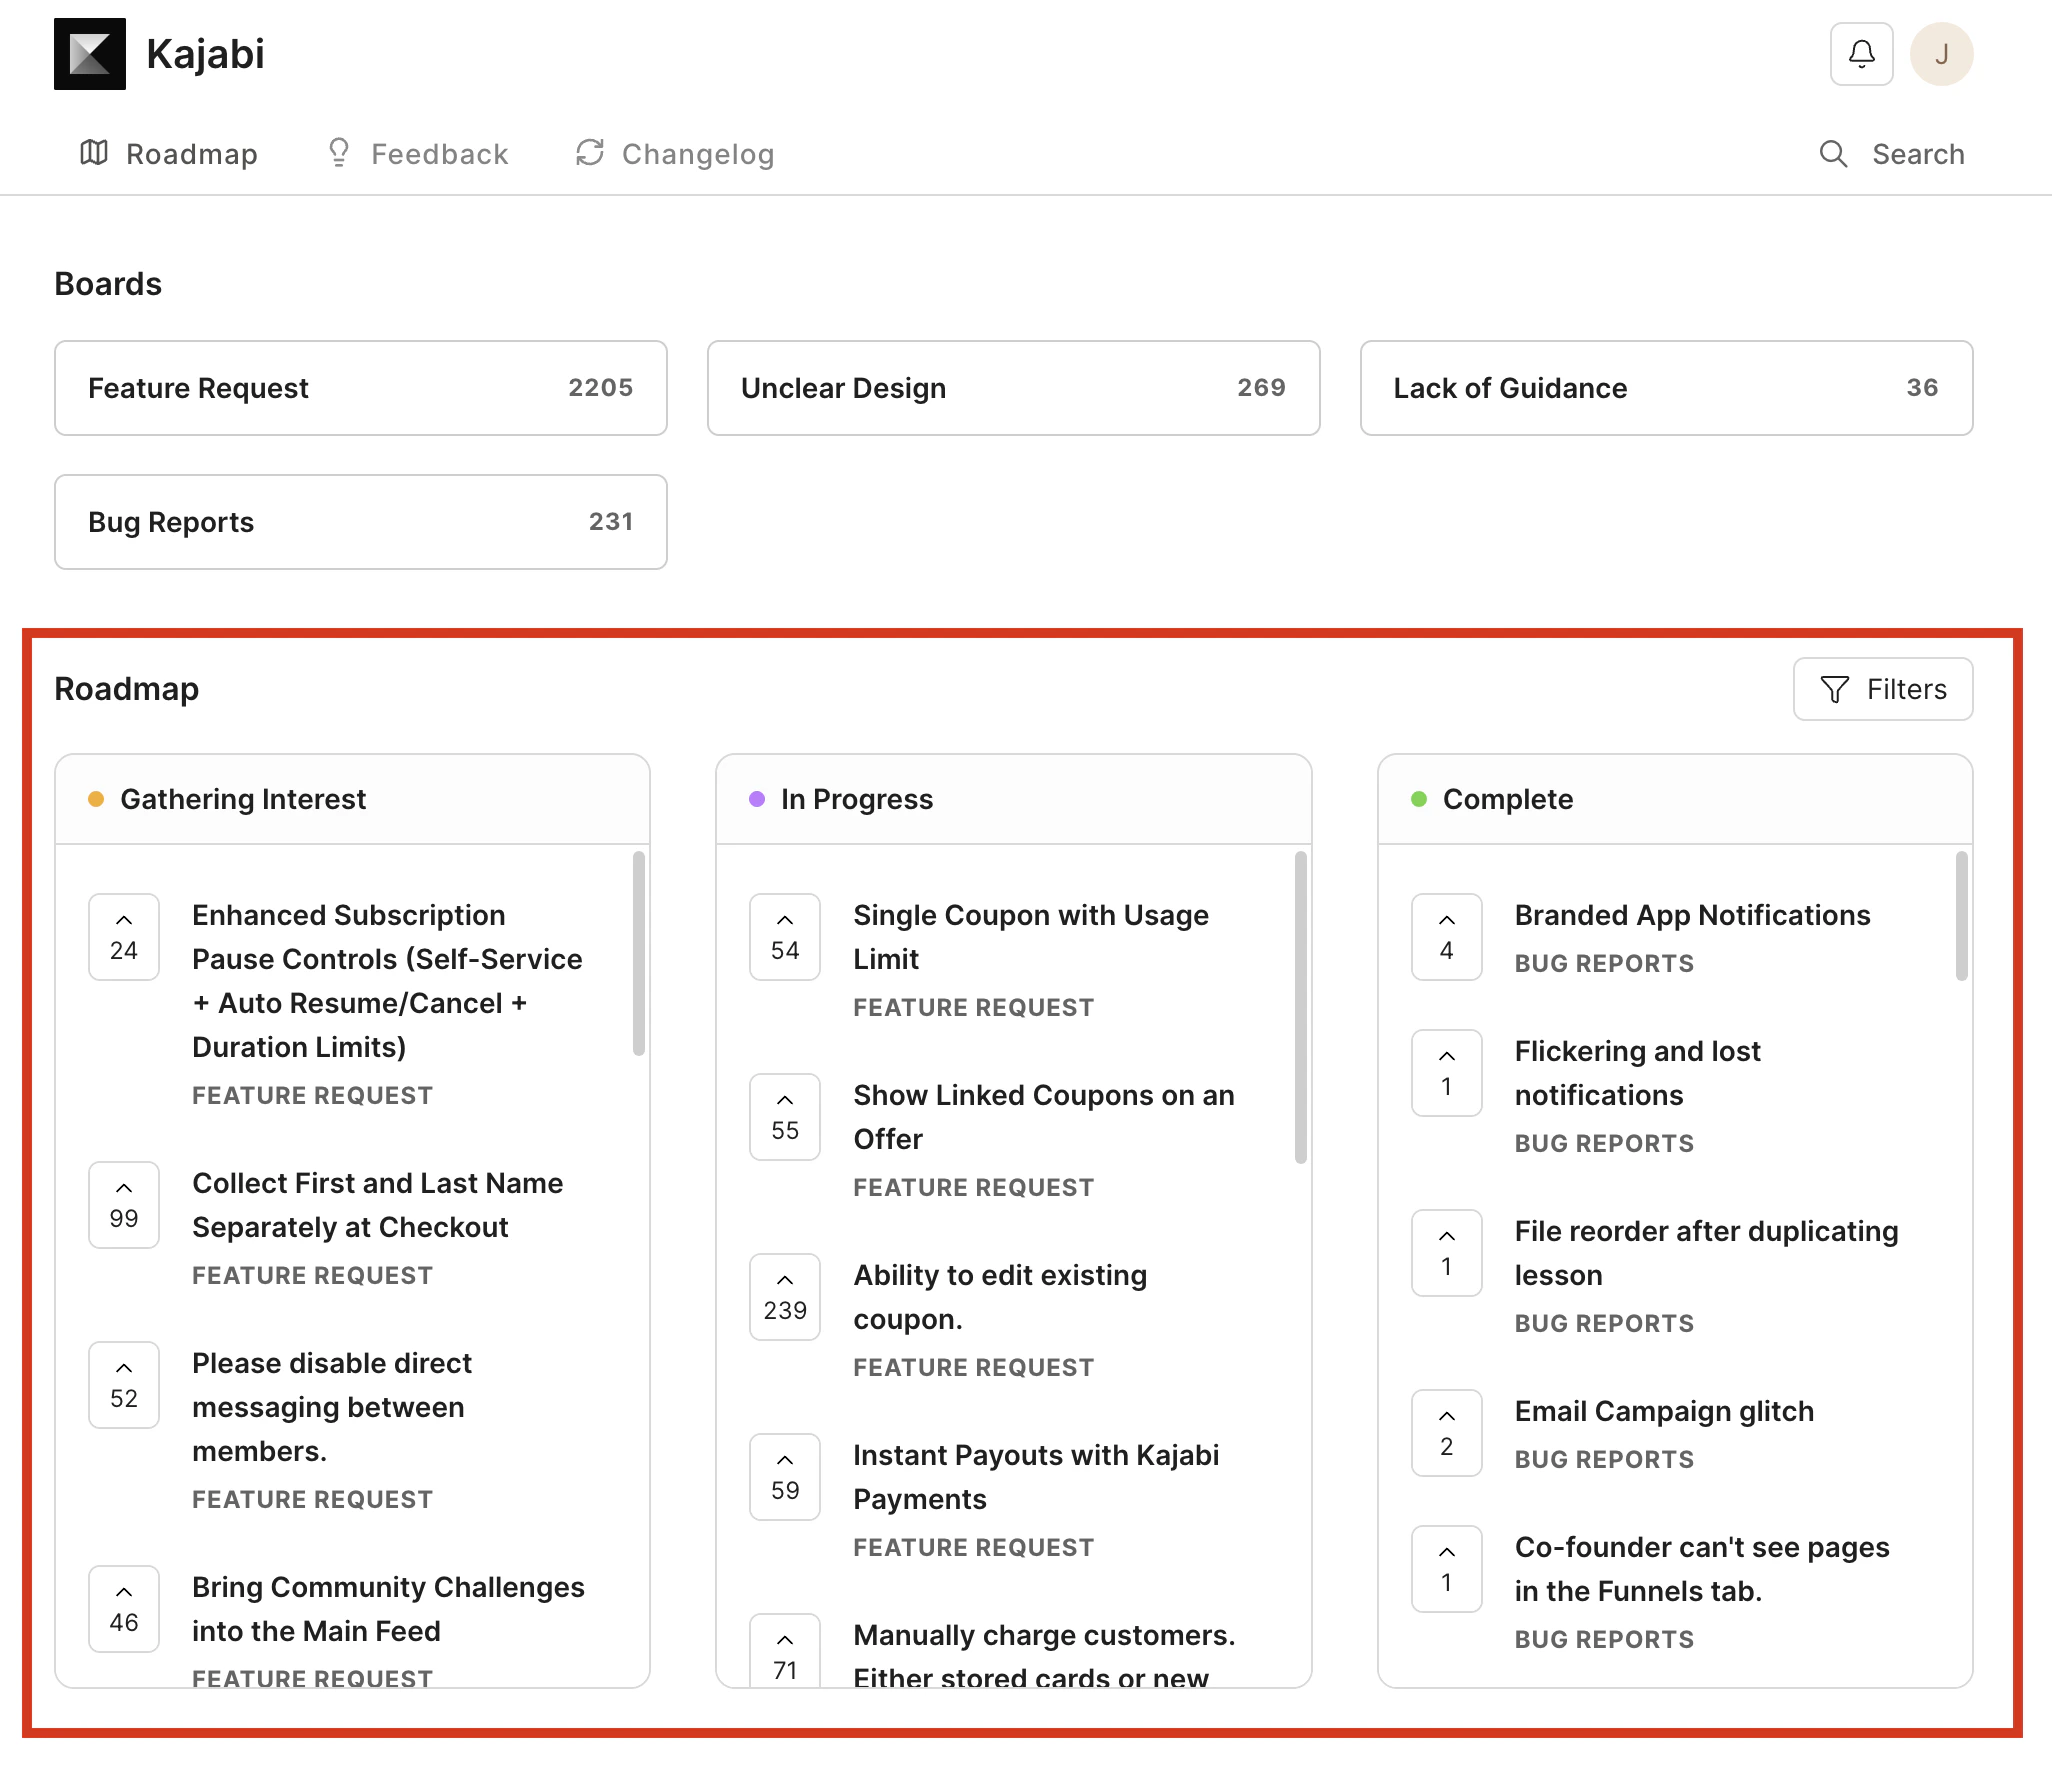The height and width of the screenshot is (1780, 2052).
Task: Open Enhanced Subscription Pause Controls post
Action: pos(387,981)
